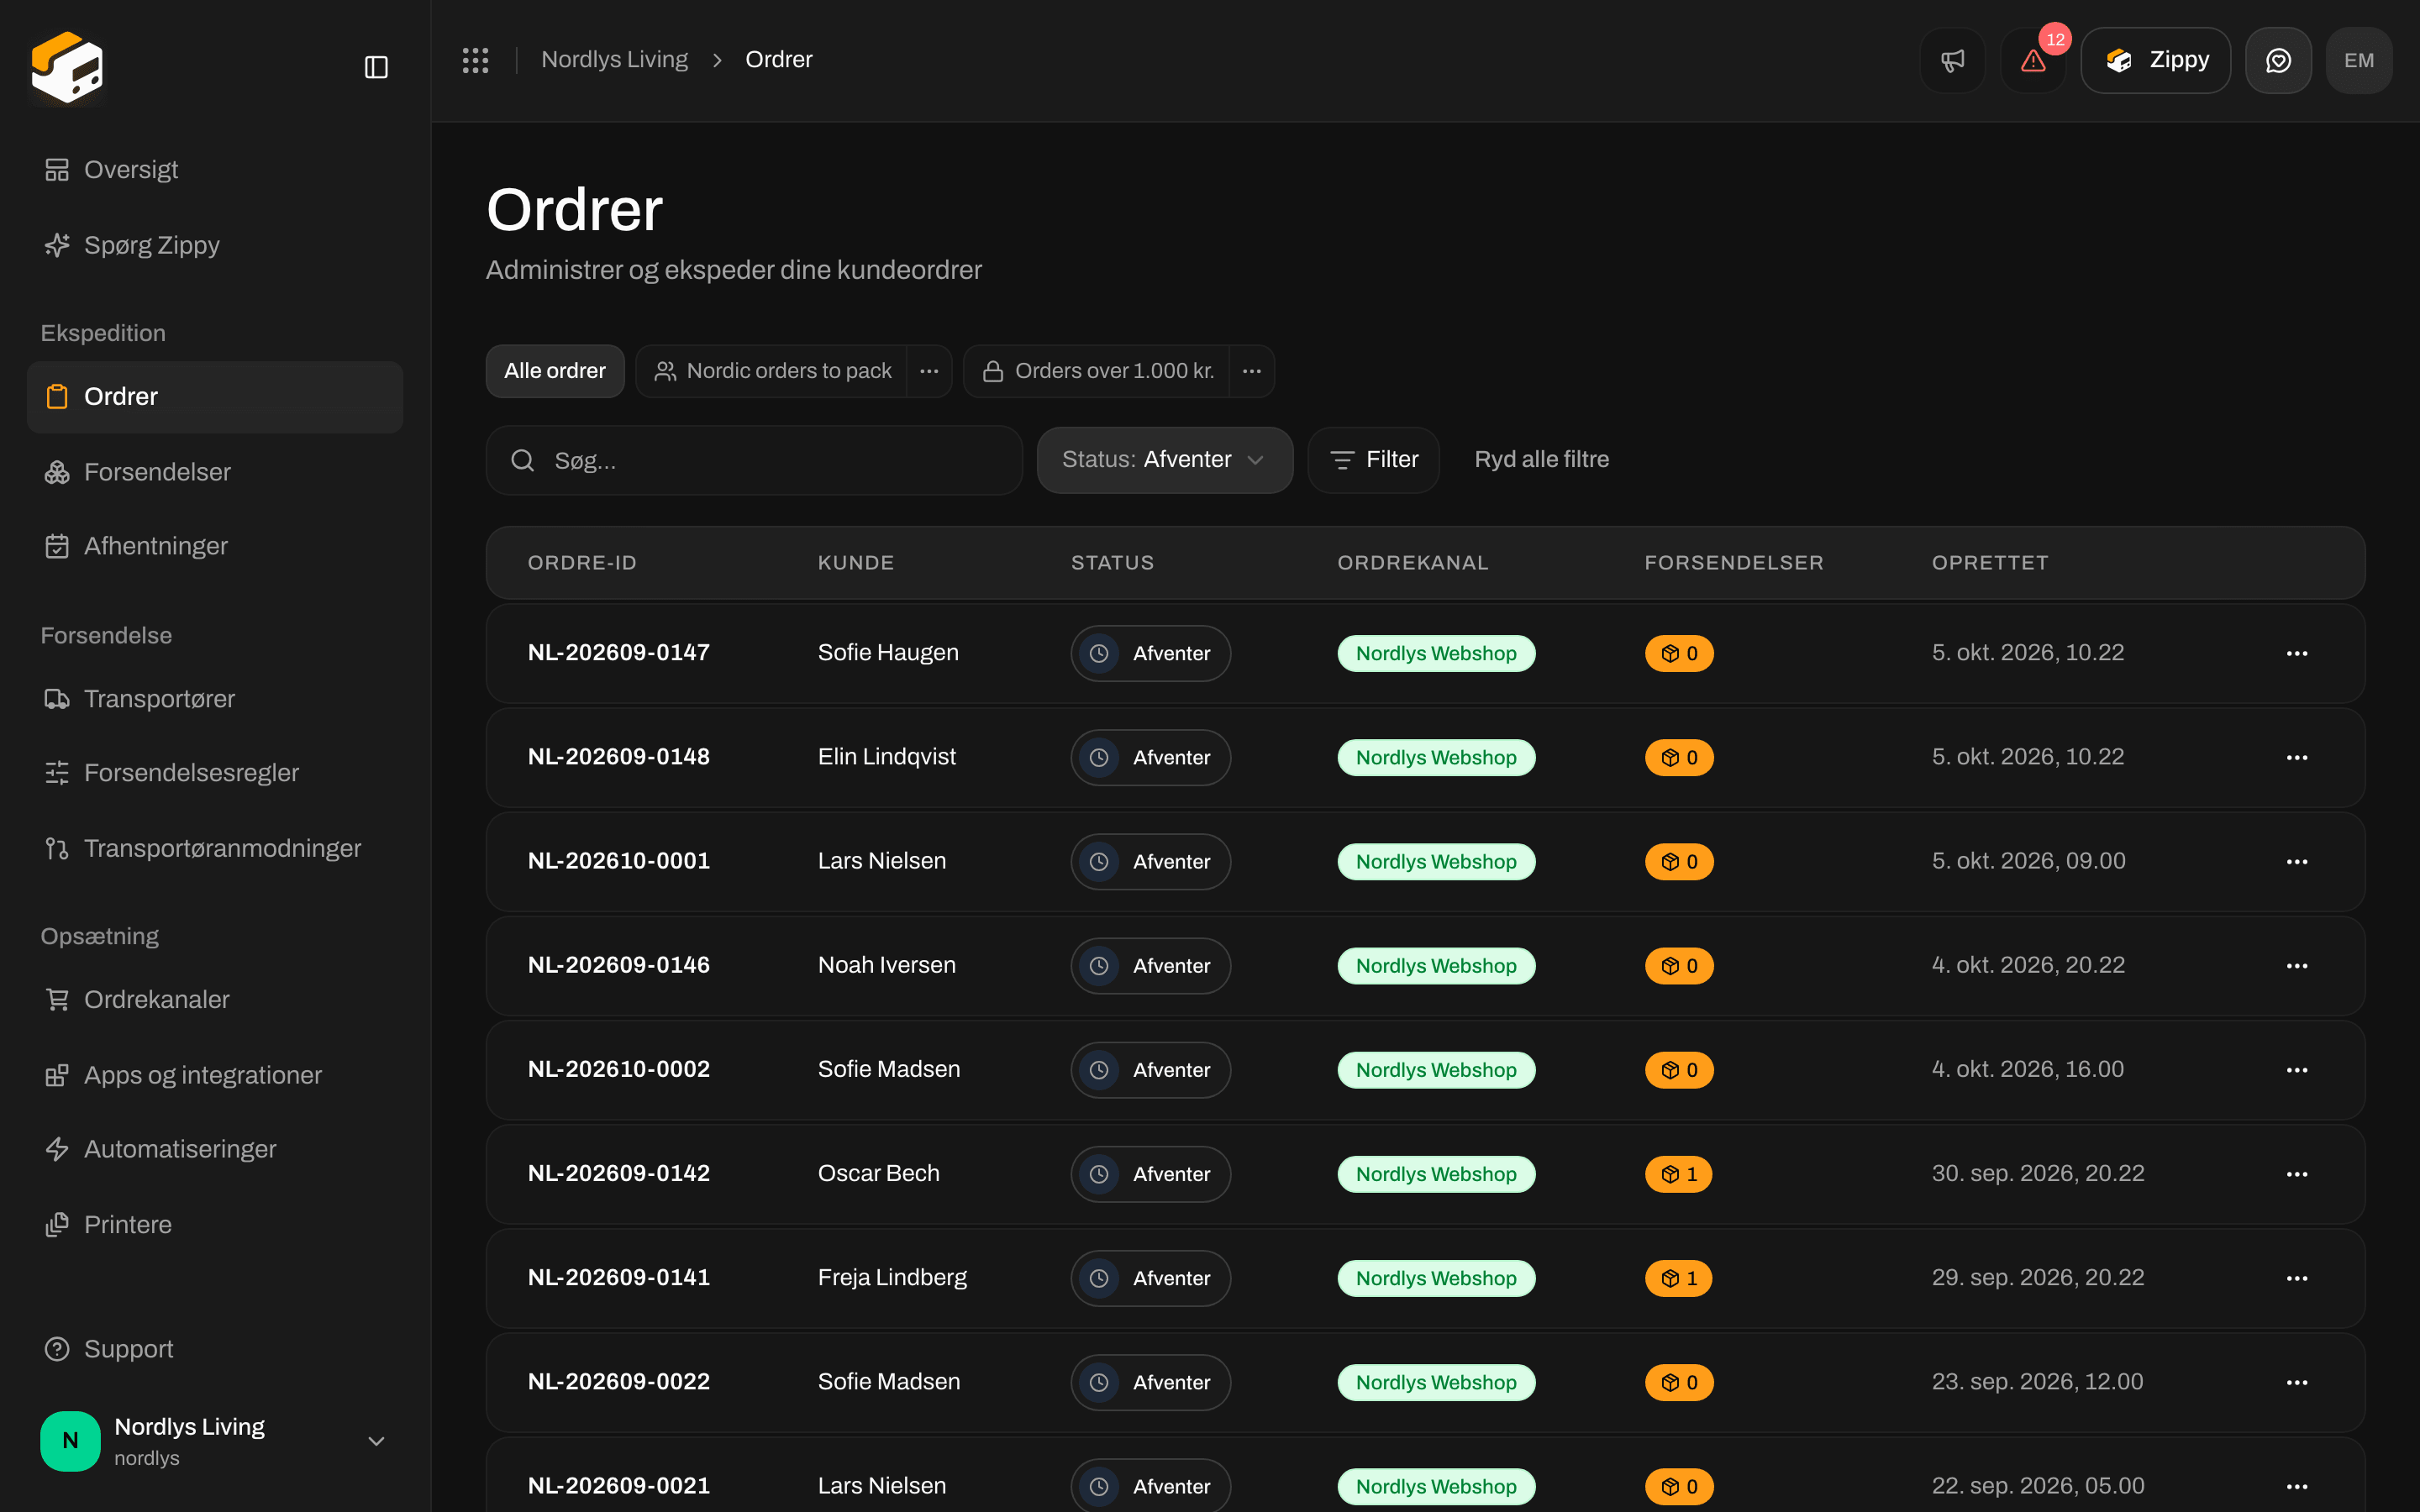Click the shipments badge for Oscar Bech's order
This screenshot has width=2420, height=1512.
point(1679,1174)
